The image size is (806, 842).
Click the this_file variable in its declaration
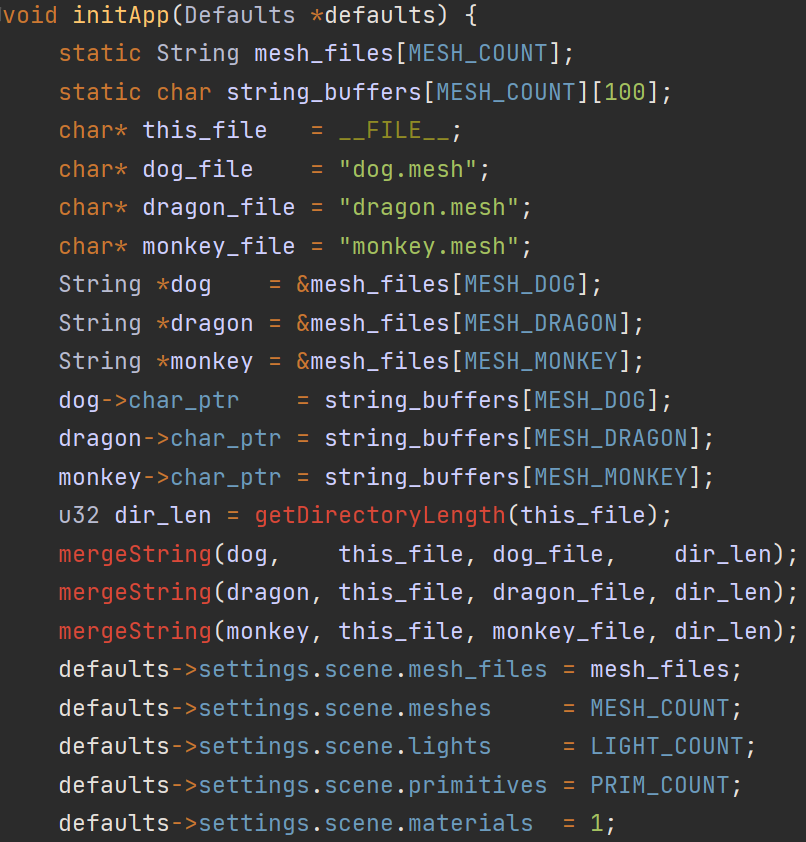coord(205,130)
